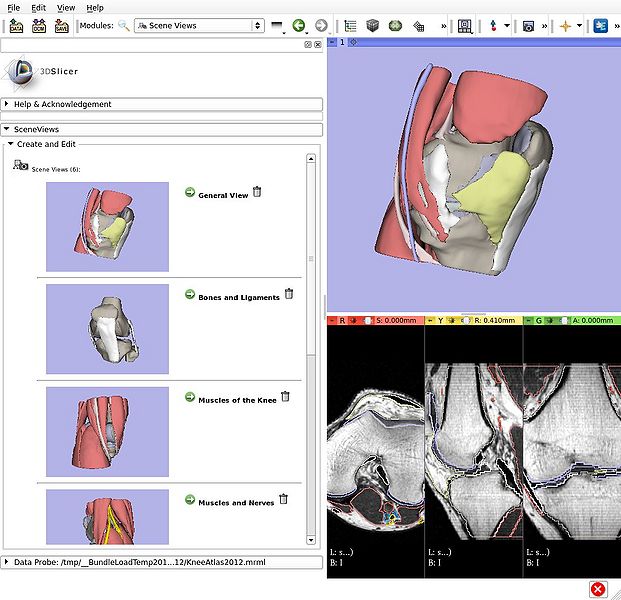Restore Muscles of the Knee scene view
The width and height of the screenshot is (621, 600).
[190, 397]
